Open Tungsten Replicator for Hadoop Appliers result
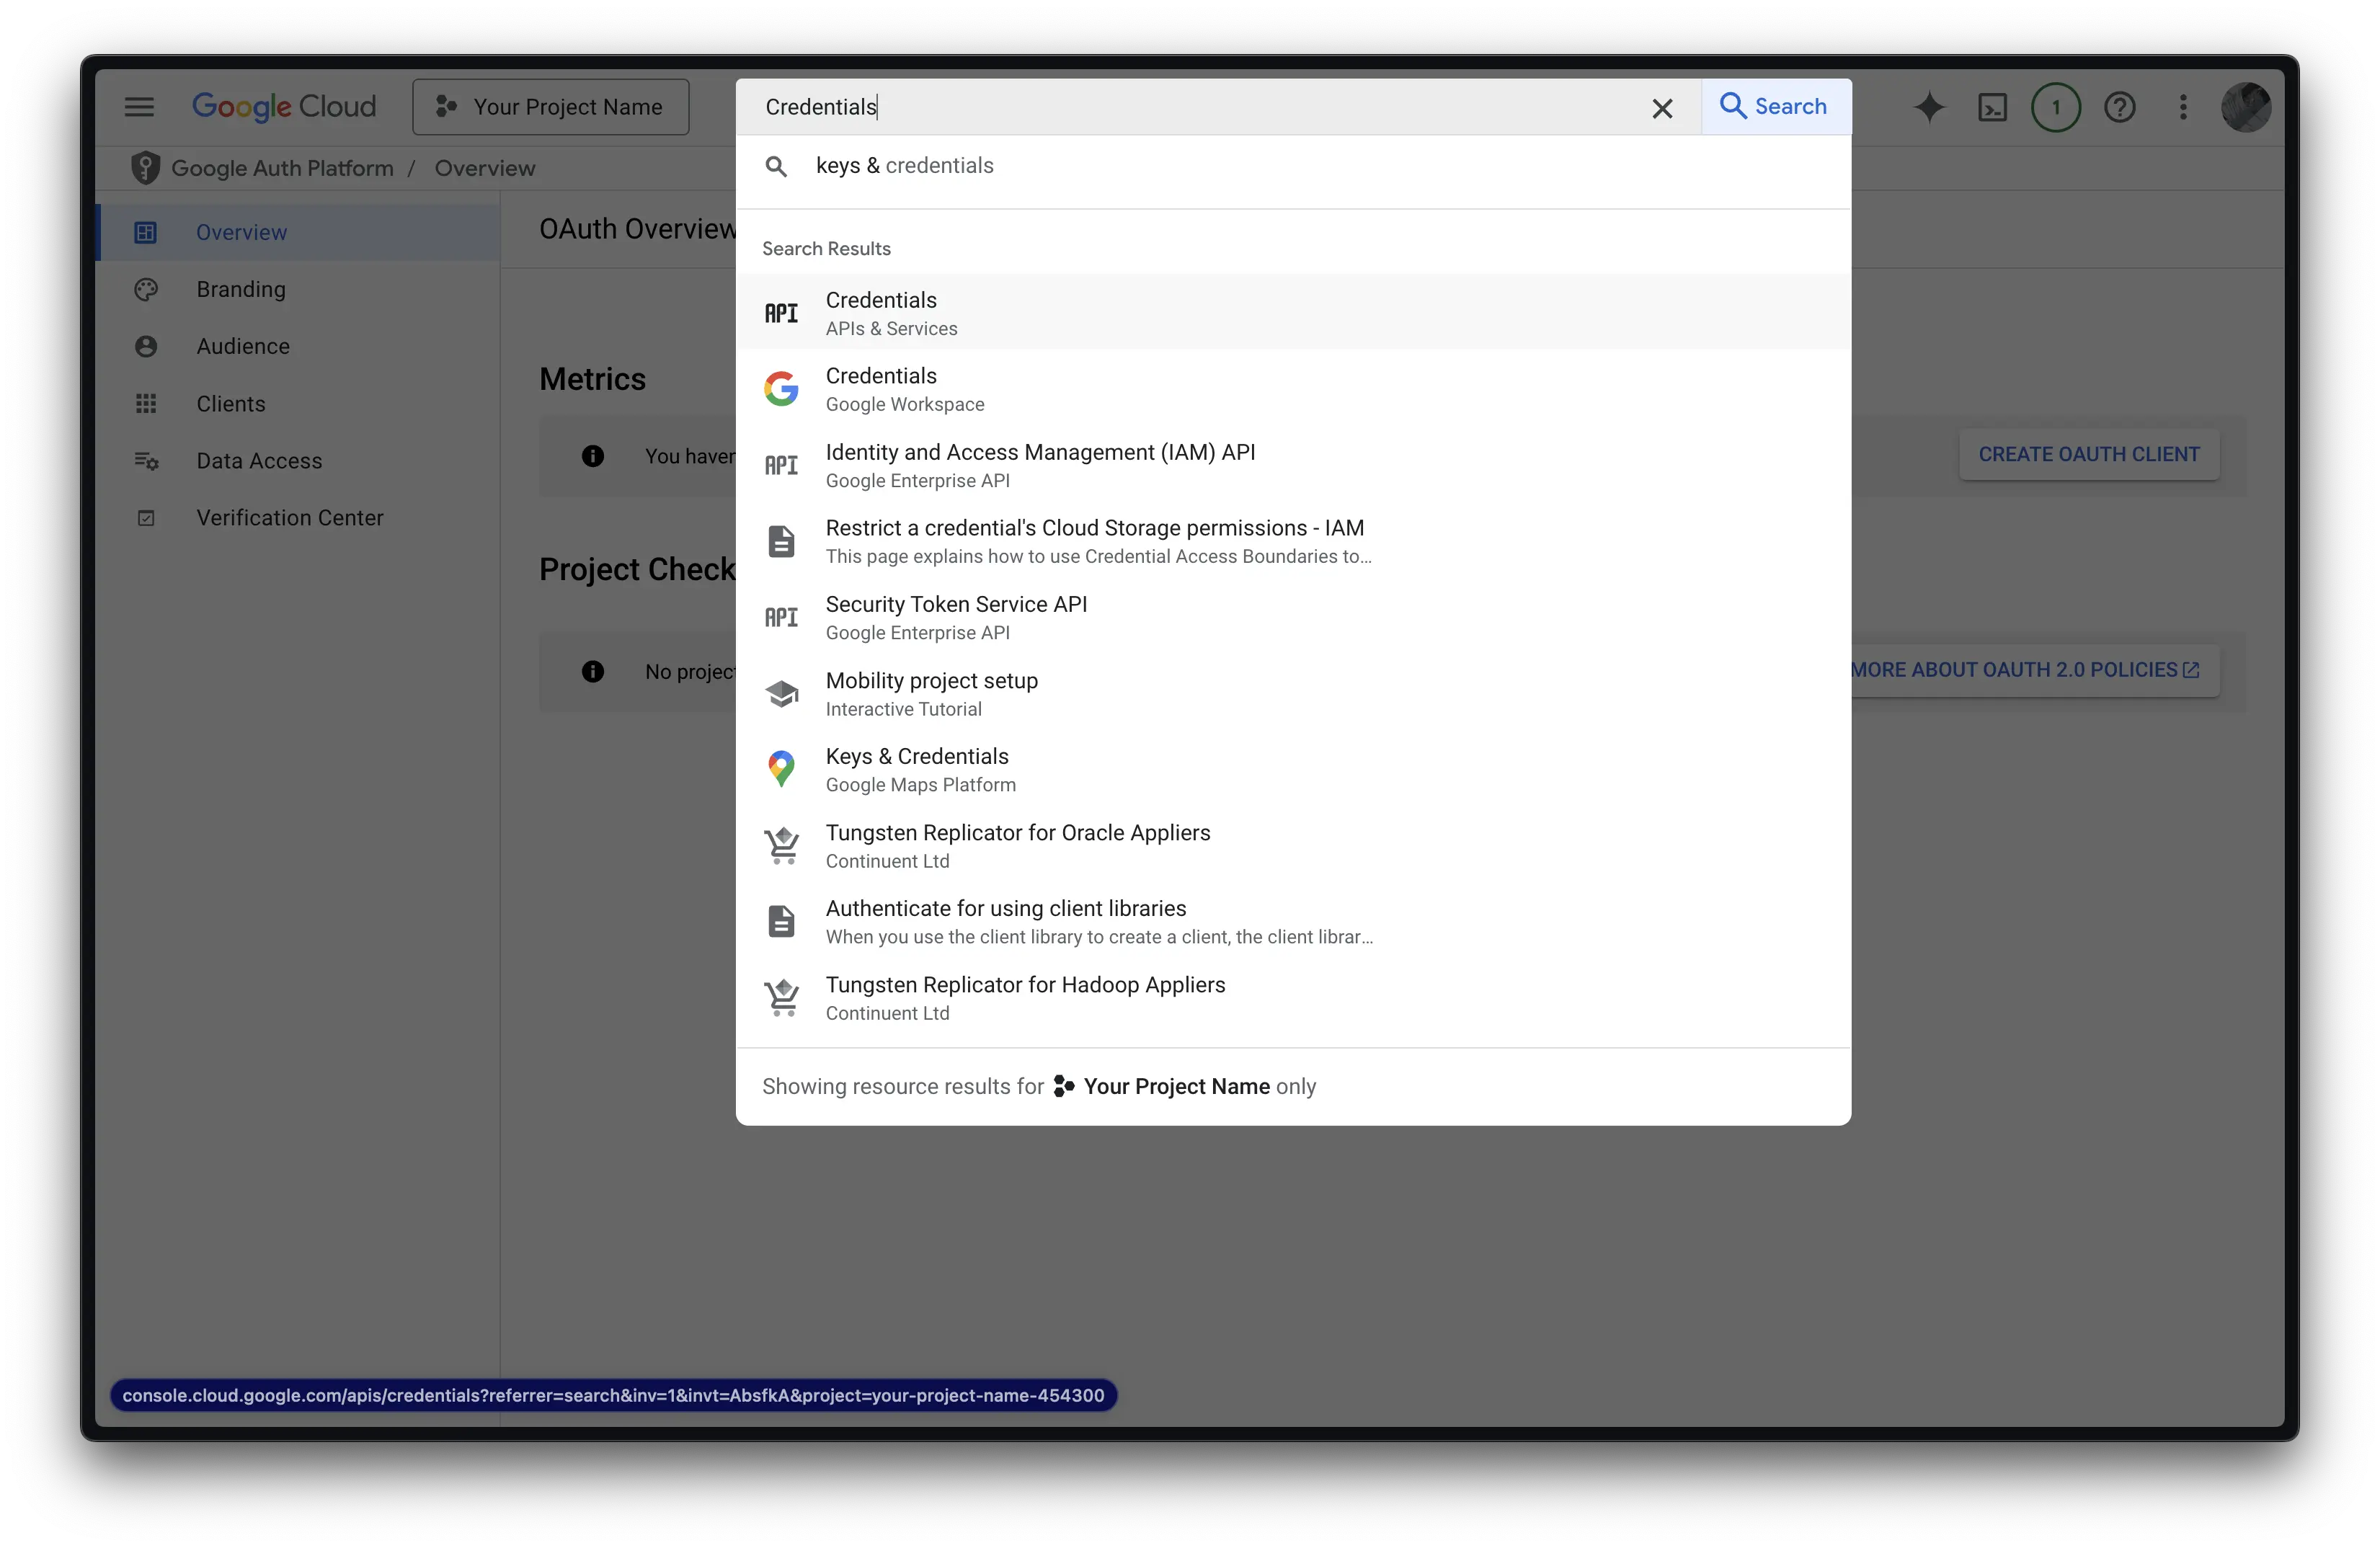Viewport: 2380px width, 1548px height. tap(1293, 997)
